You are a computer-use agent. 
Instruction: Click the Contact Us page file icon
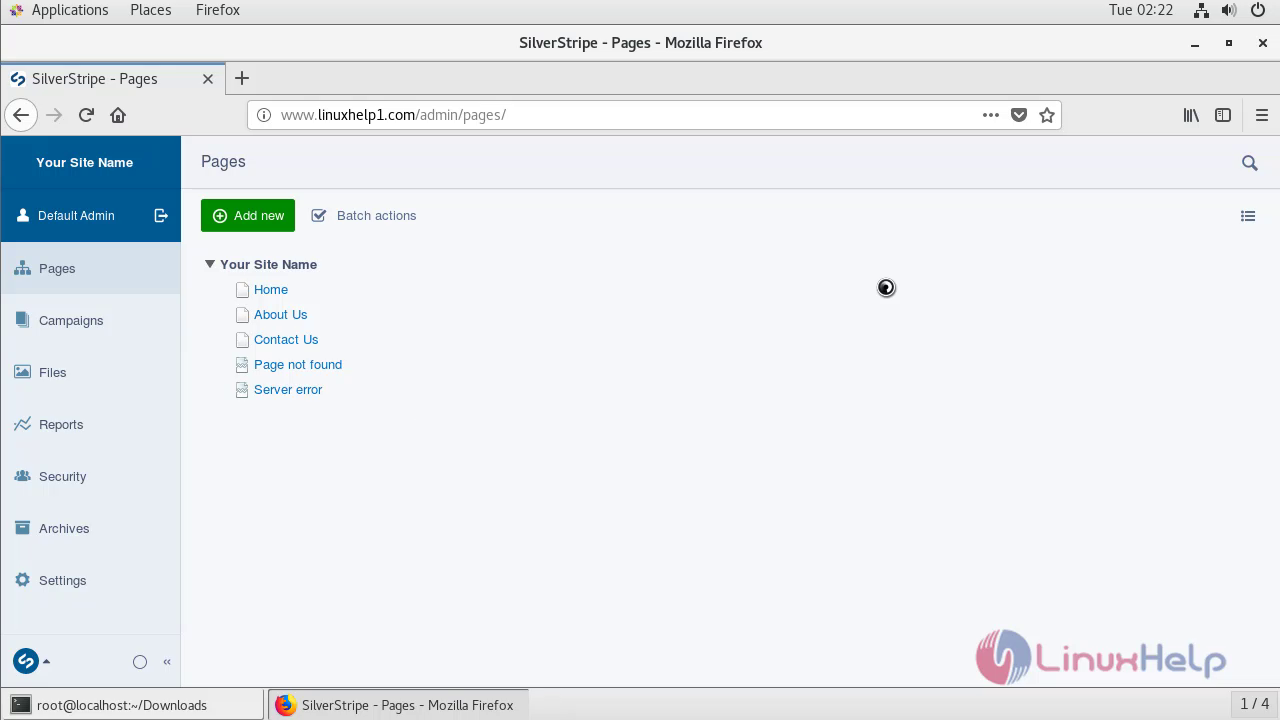coord(242,340)
